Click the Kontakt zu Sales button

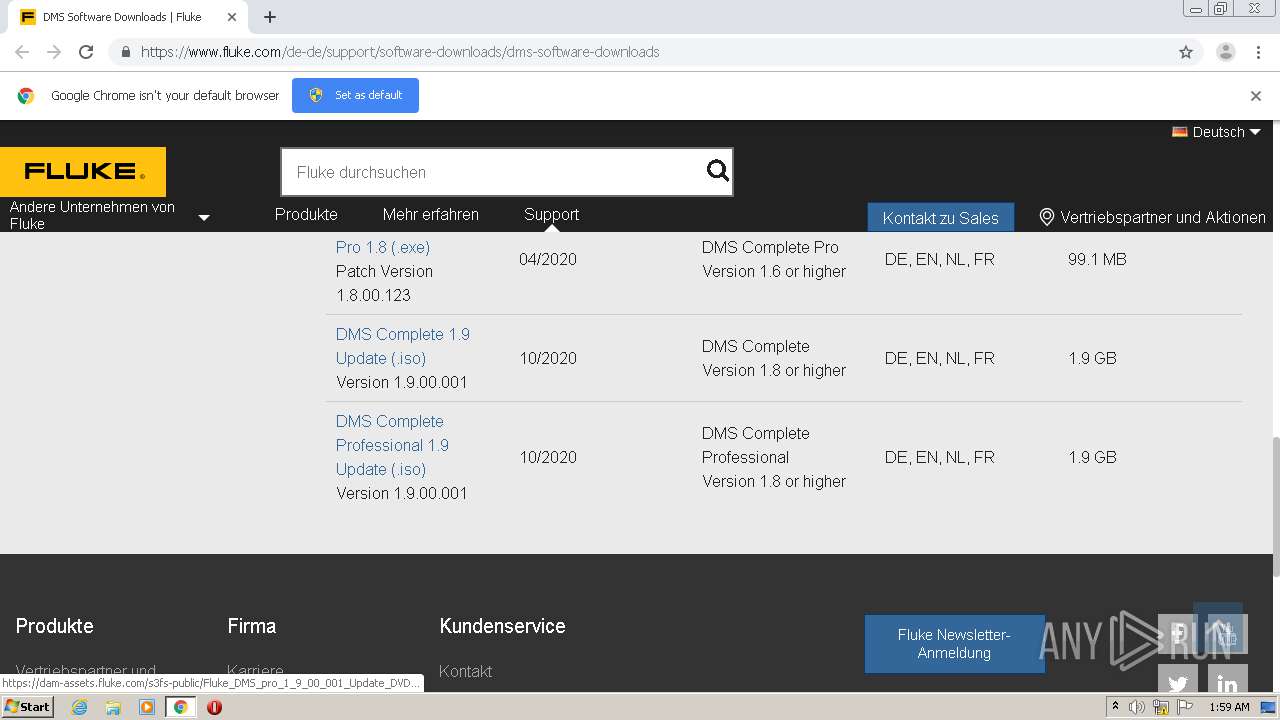tap(940, 218)
